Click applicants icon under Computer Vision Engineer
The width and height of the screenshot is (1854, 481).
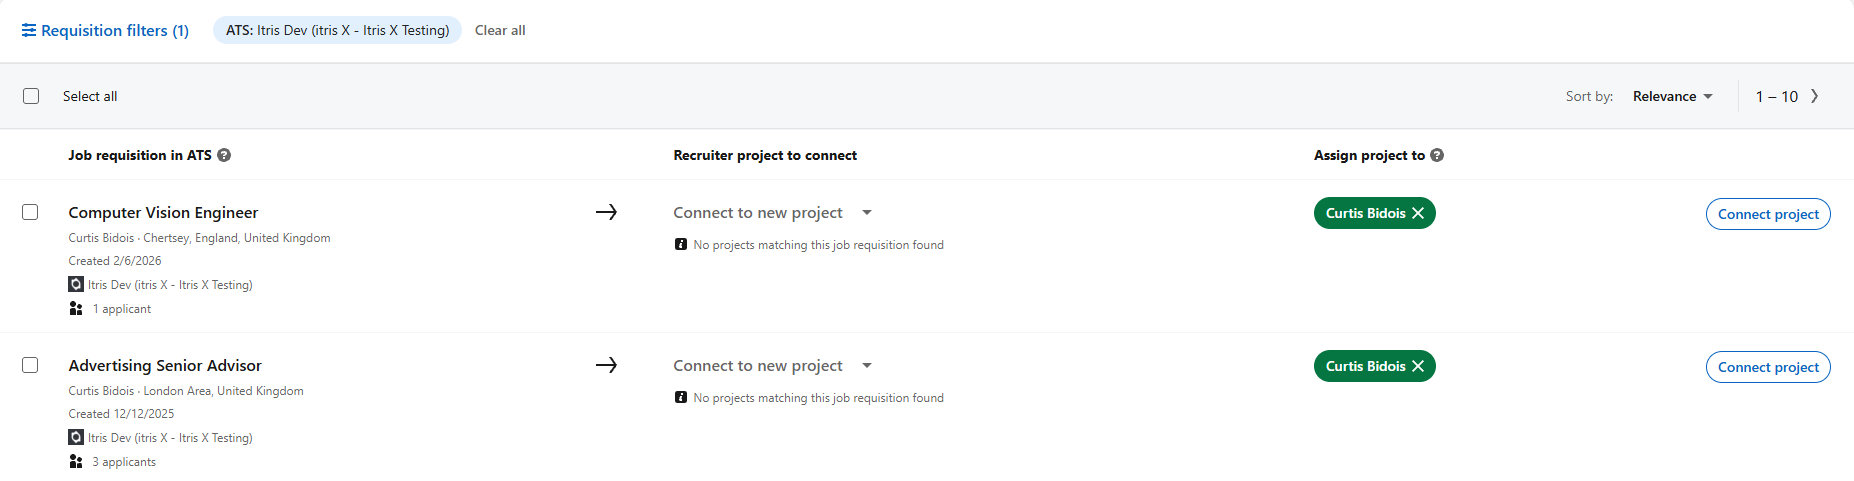coord(76,308)
